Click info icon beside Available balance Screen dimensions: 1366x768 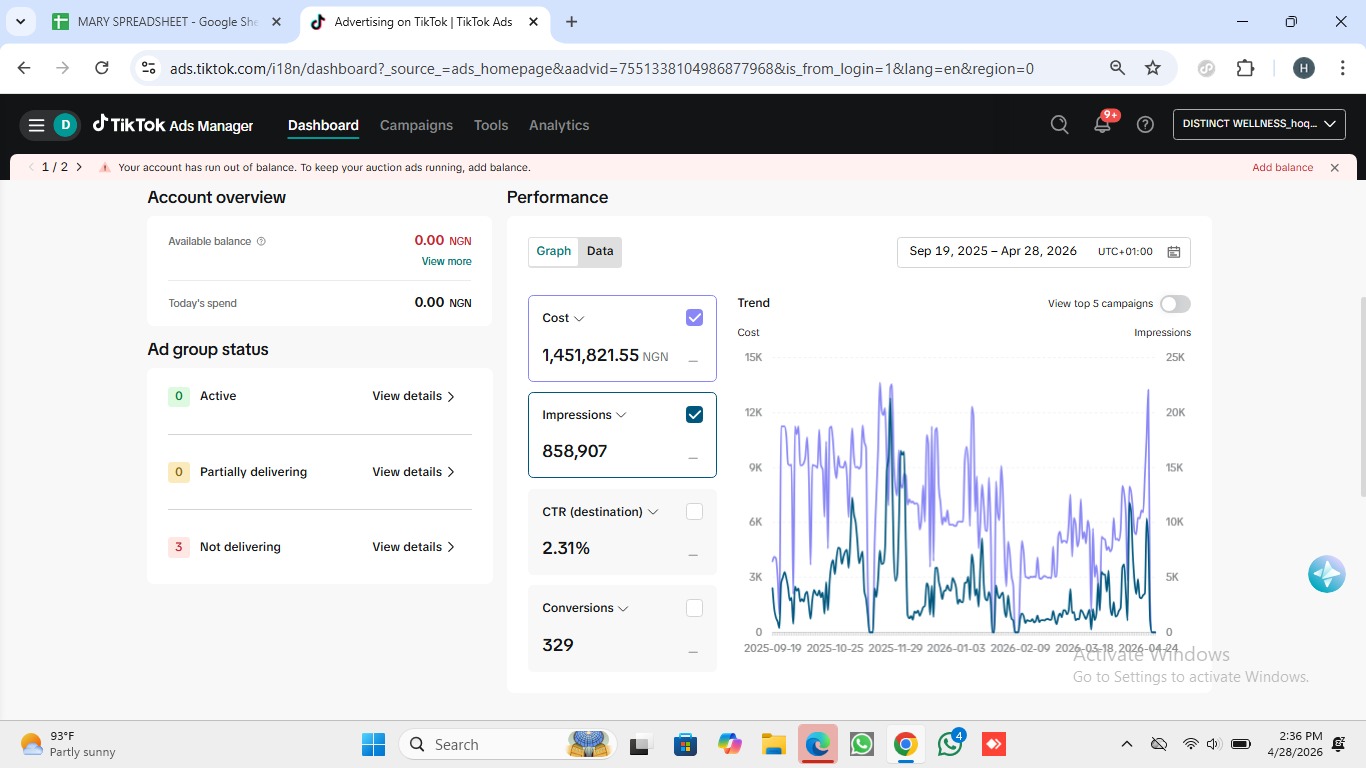261,241
